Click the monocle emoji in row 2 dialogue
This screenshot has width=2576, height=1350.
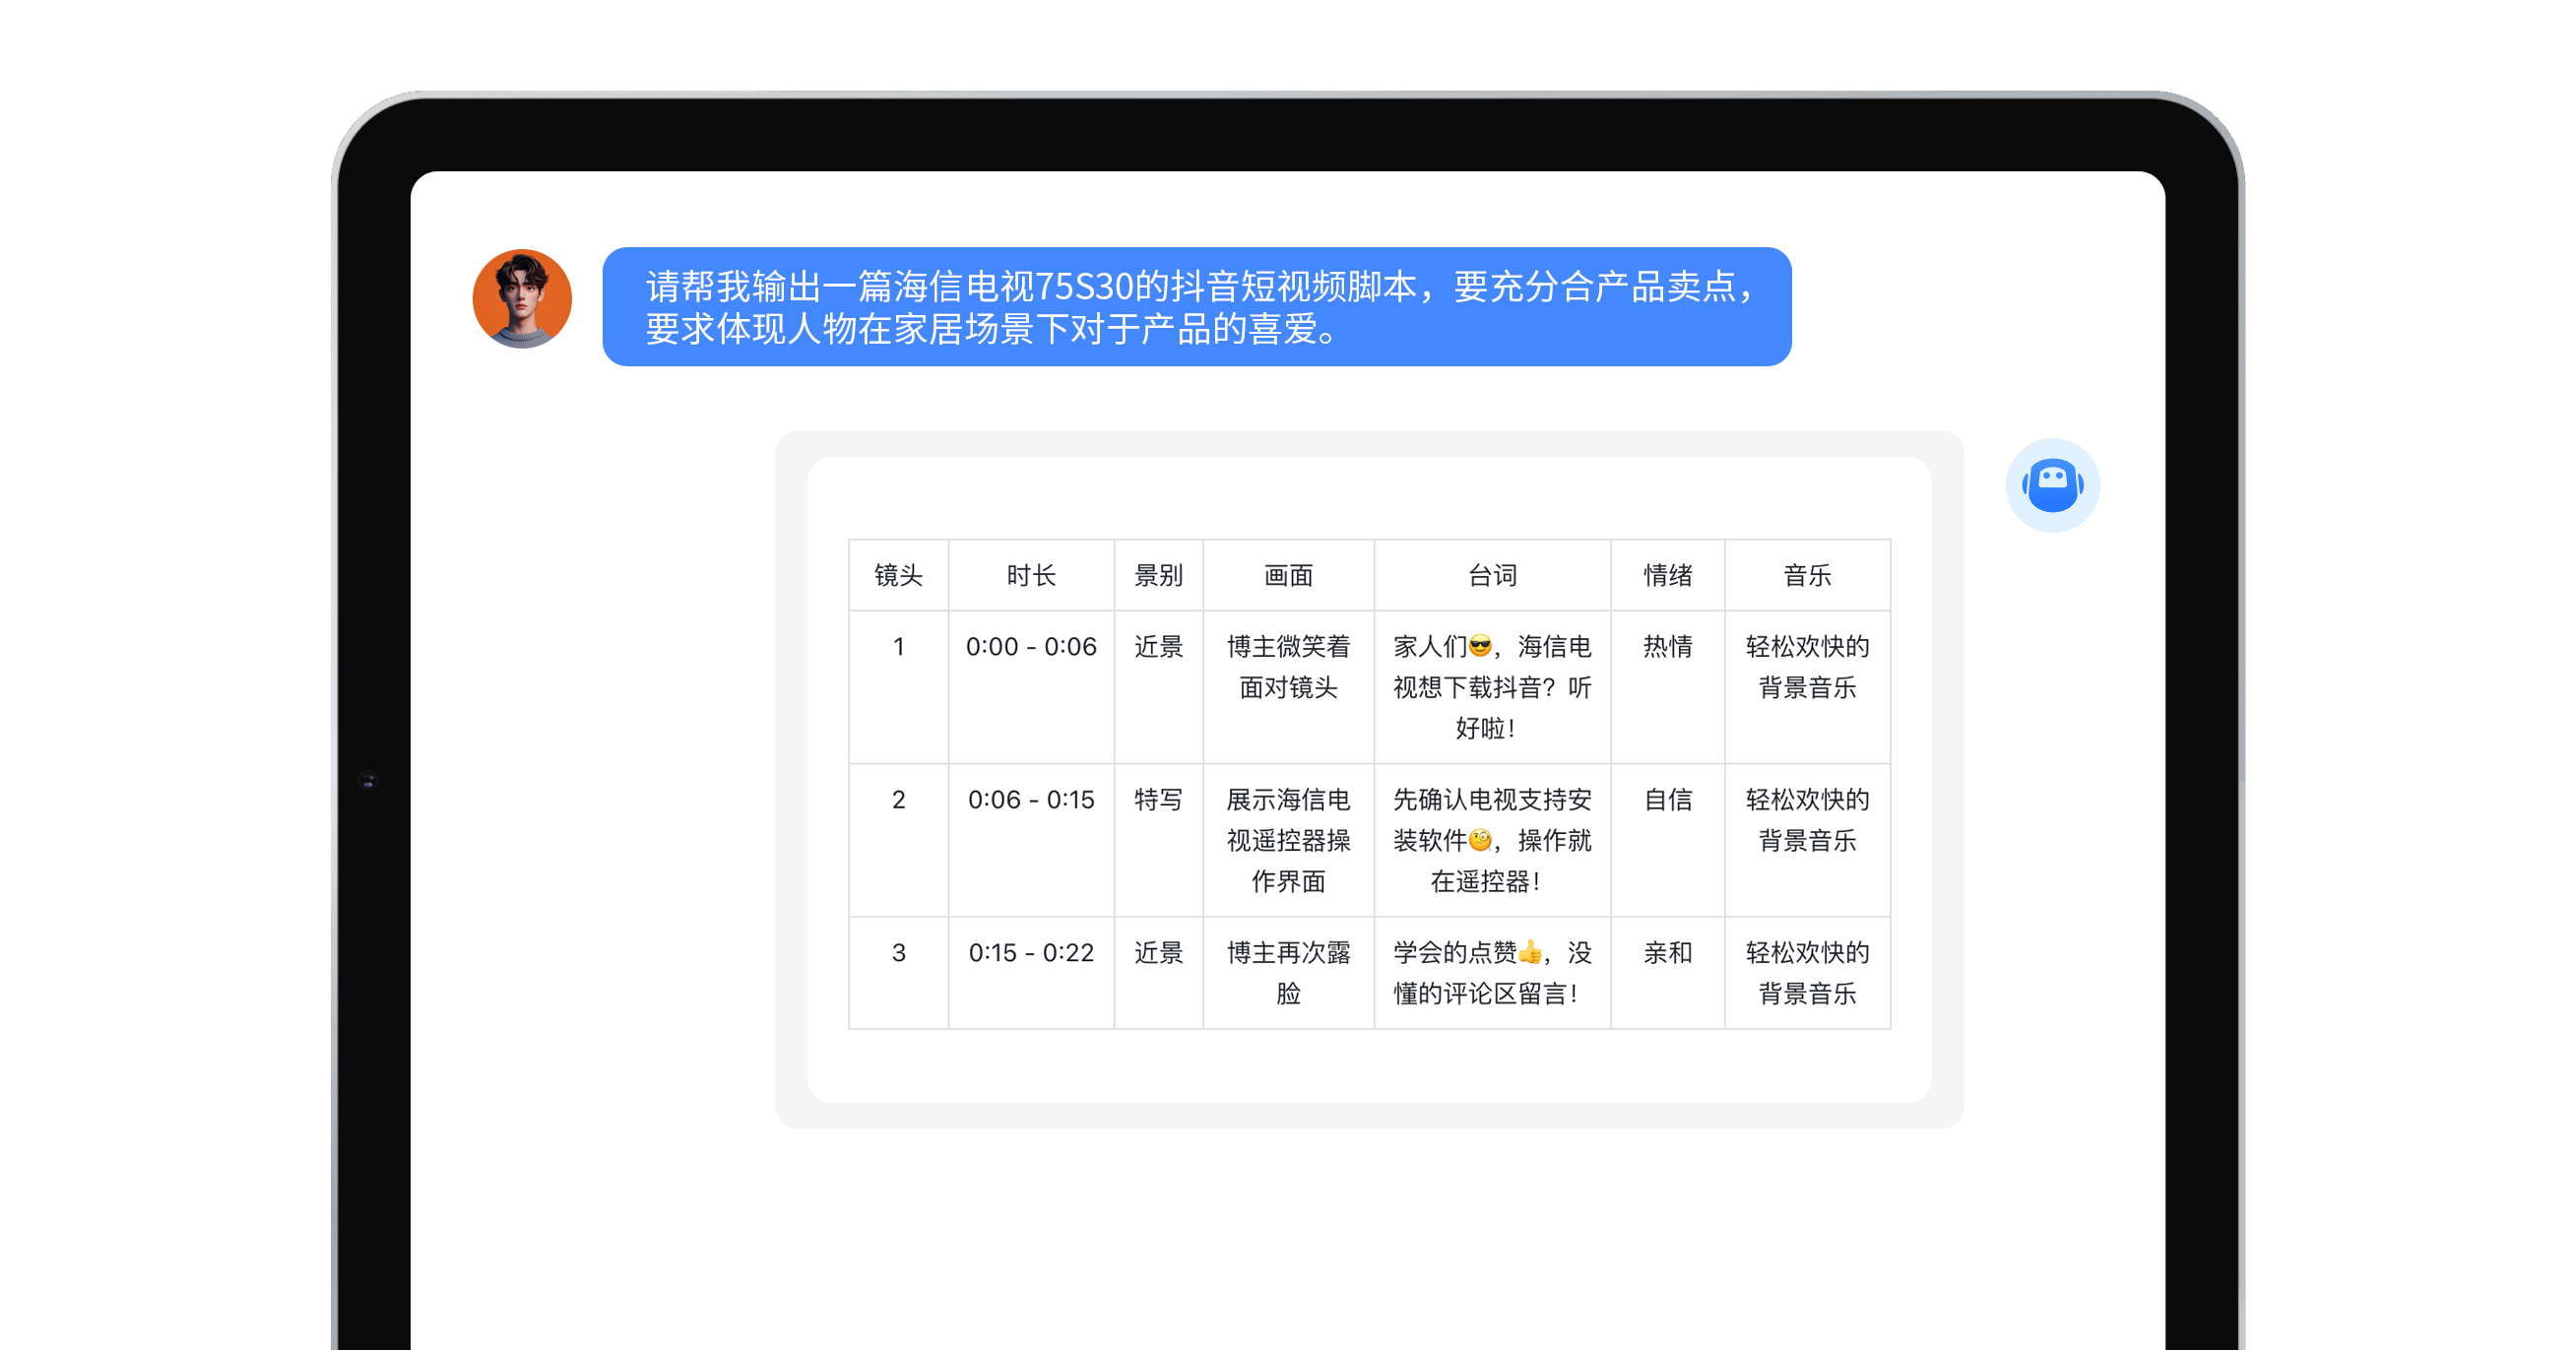[x=1480, y=840]
